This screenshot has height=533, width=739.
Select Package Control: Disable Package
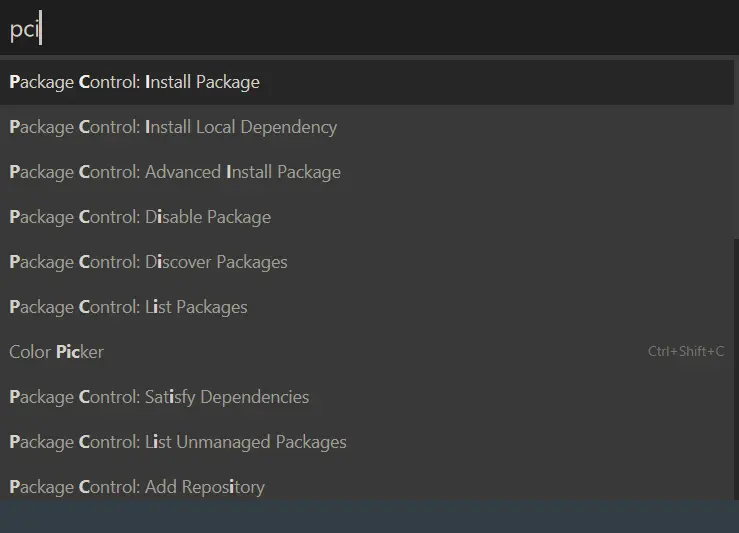[140, 217]
